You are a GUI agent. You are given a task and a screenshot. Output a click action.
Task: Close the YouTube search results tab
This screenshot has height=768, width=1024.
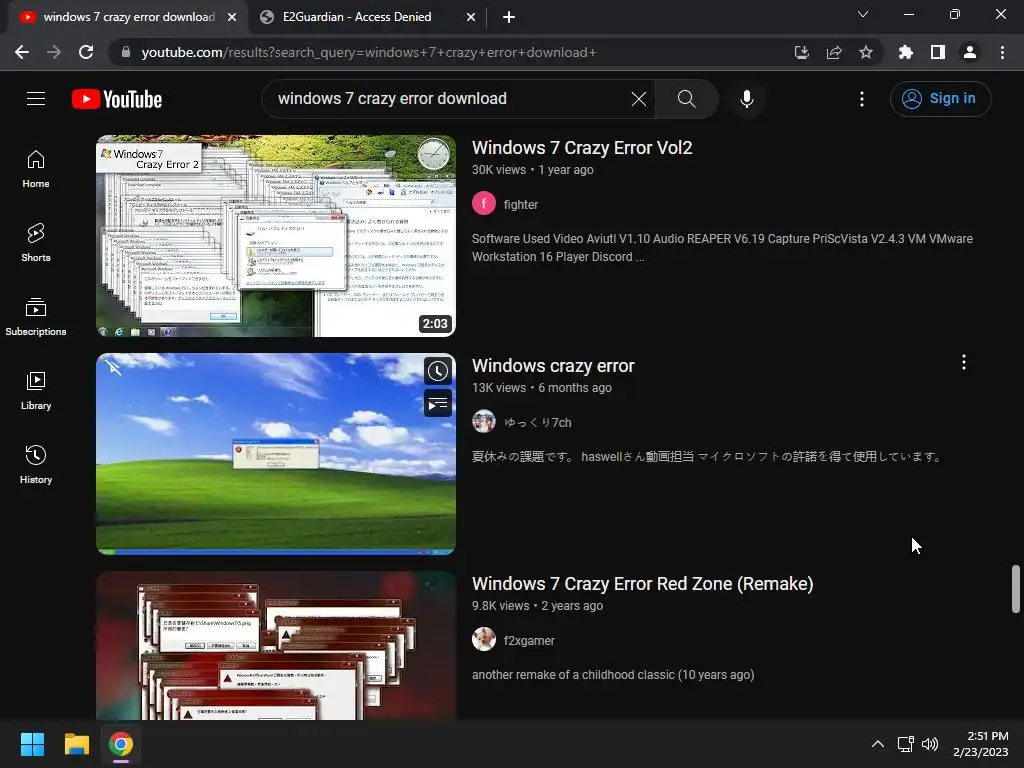click(232, 18)
